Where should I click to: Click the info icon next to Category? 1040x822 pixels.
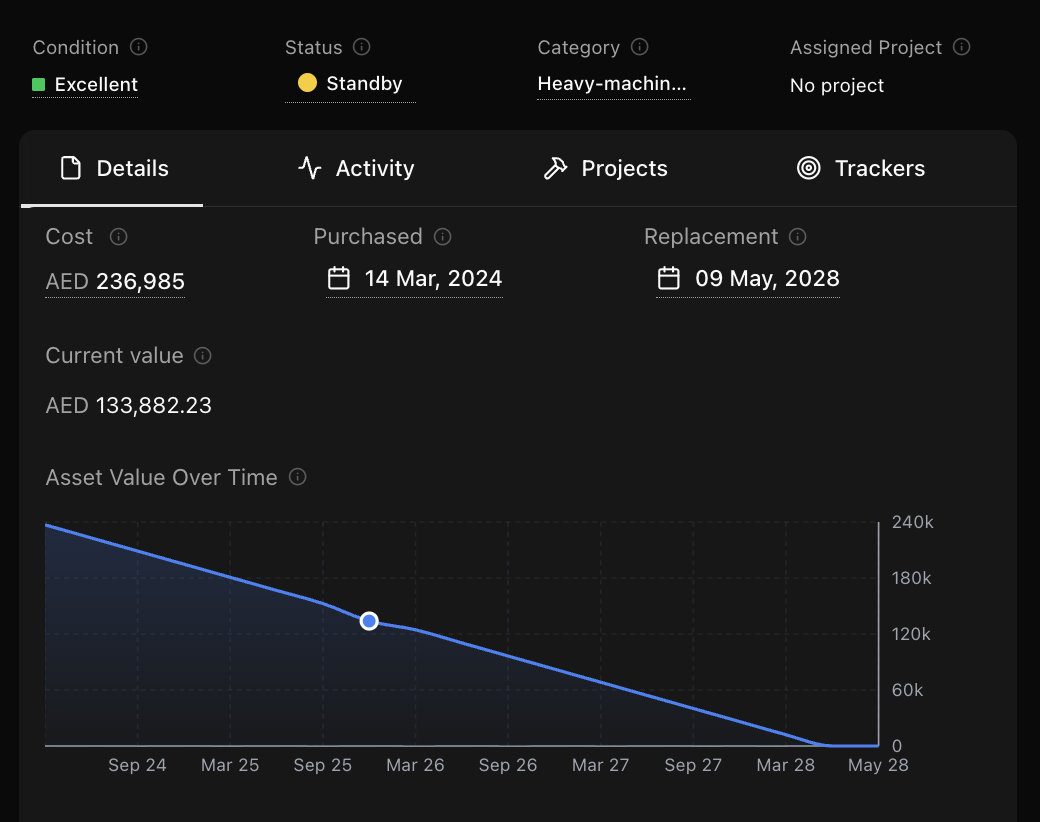[640, 47]
